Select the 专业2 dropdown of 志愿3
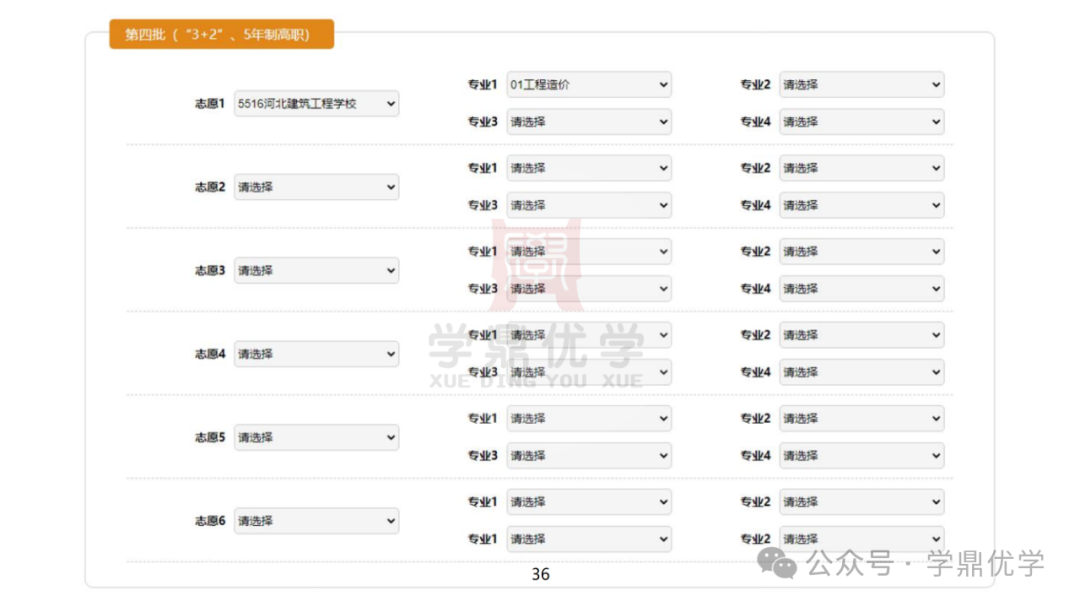 click(x=862, y=251)
